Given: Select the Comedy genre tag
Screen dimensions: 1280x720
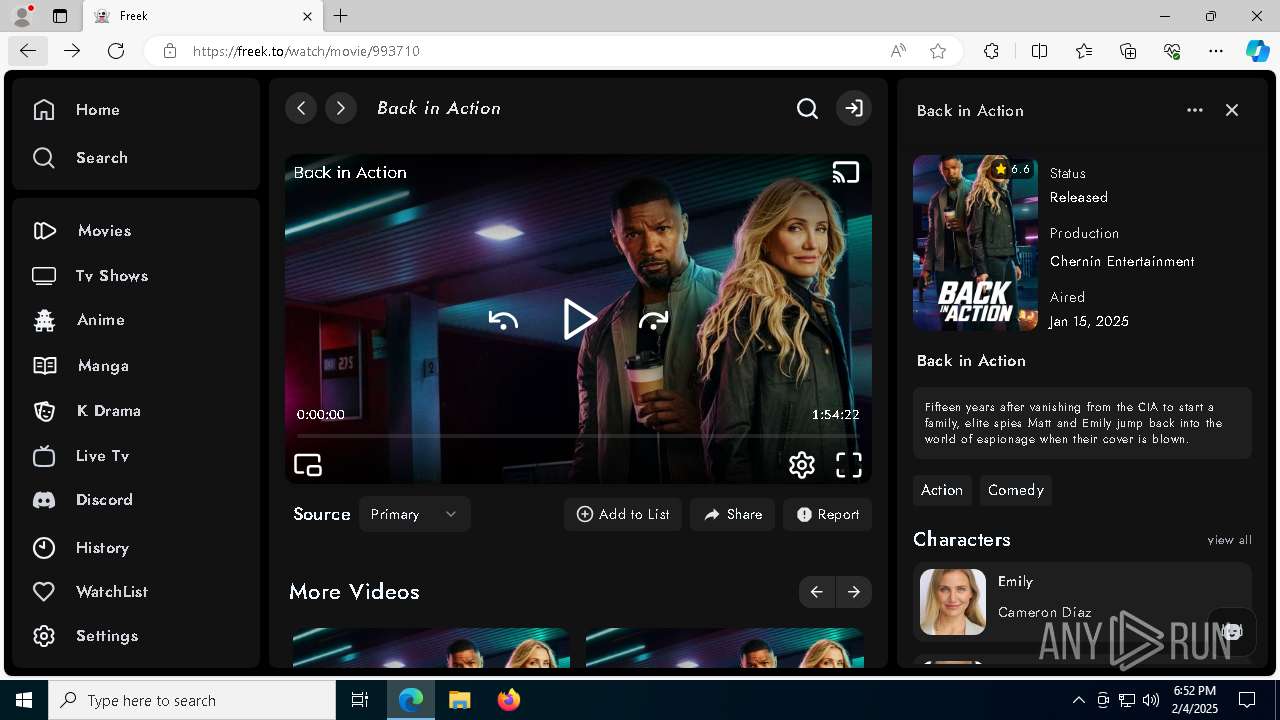Looking at the screenshot, I should (1016, 490).
